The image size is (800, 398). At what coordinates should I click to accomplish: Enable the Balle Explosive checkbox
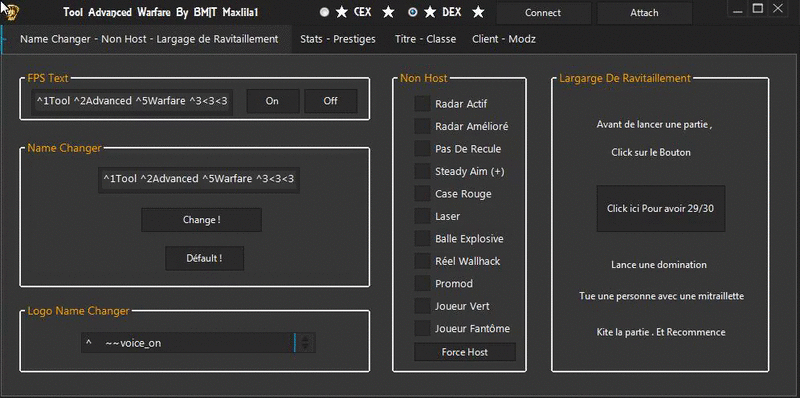(x=422, y=238)
